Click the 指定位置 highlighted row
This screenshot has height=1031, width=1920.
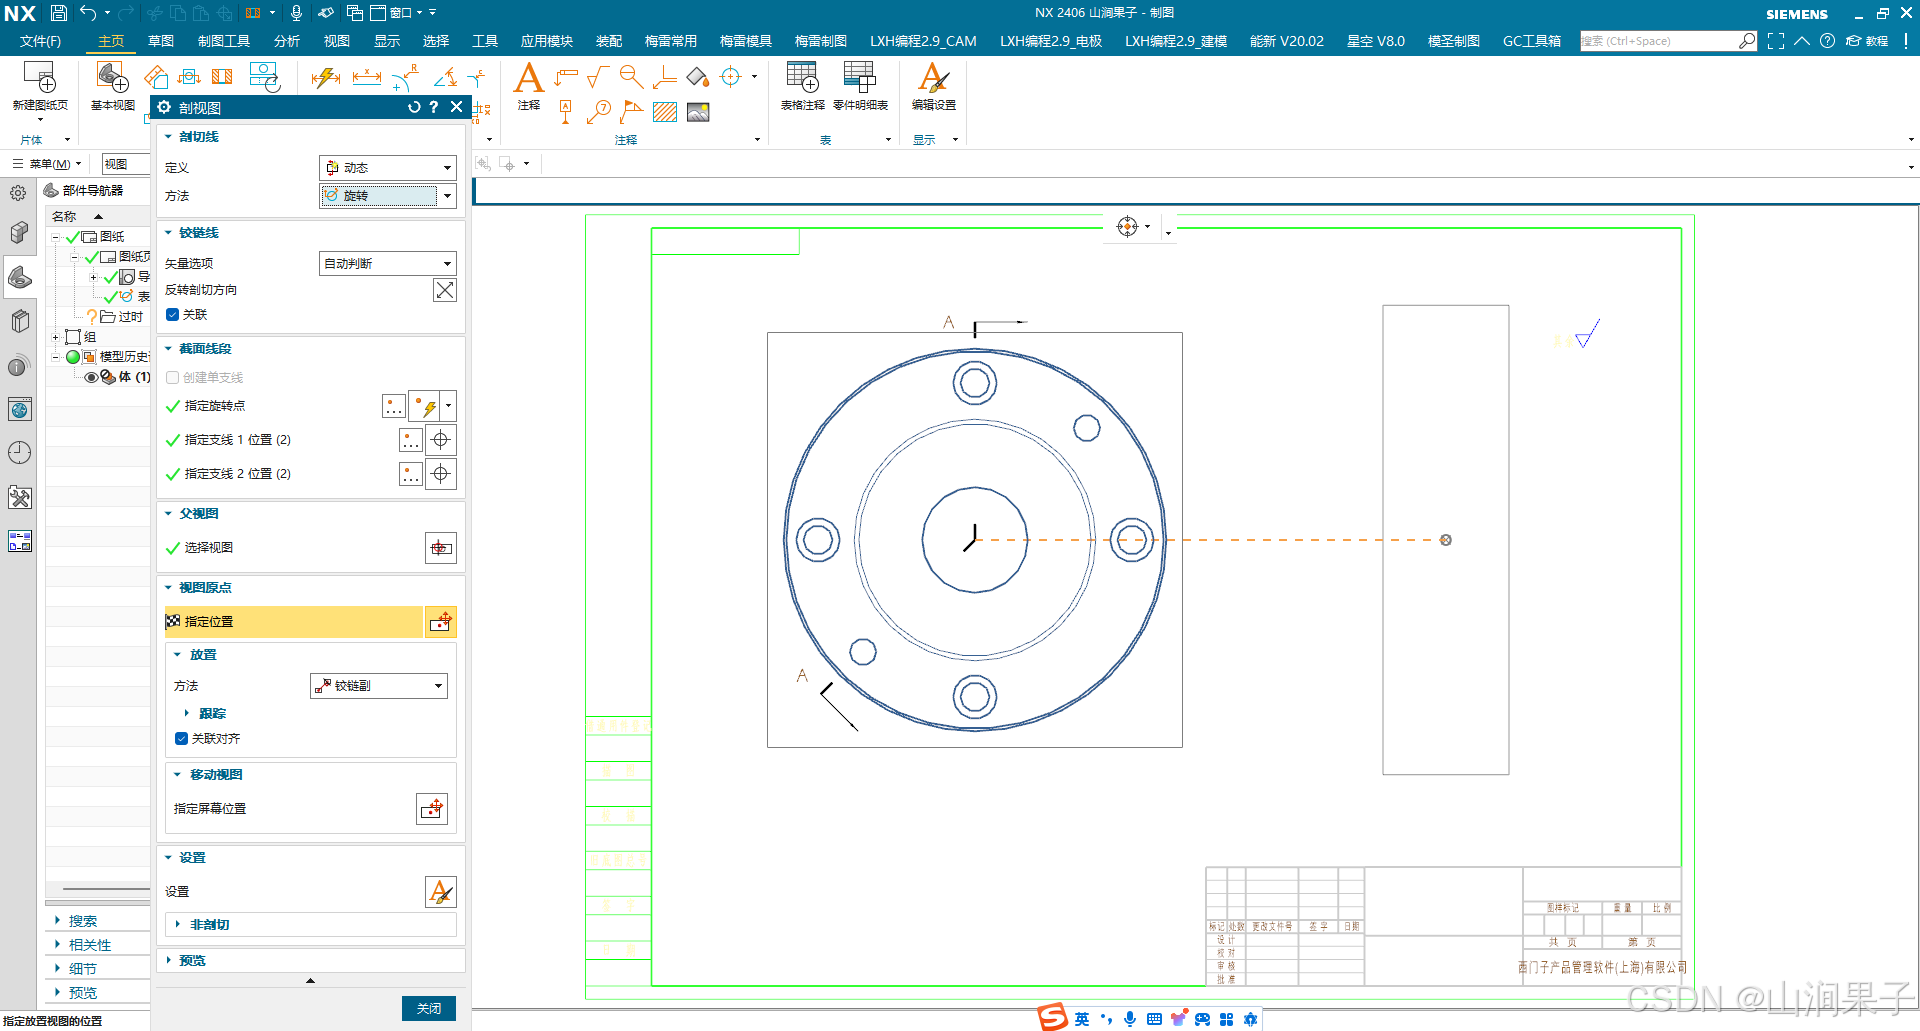(294, 622)
